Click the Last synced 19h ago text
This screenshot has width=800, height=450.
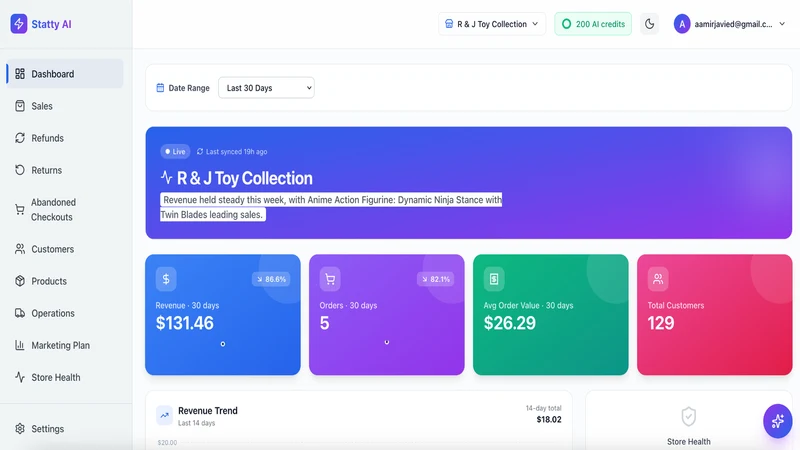tap(236, 152)
